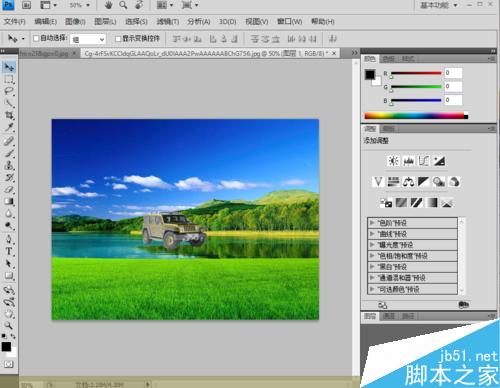
Task: Open the 文件(F) menu
Action: (14, 22)
